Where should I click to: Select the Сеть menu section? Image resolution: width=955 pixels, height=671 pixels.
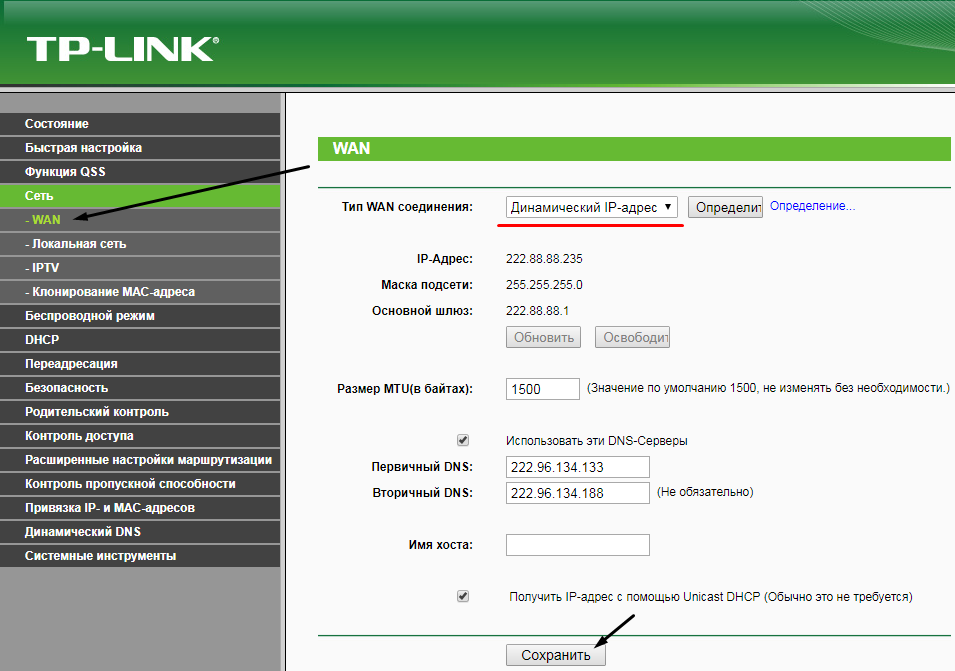coord(140,196)
